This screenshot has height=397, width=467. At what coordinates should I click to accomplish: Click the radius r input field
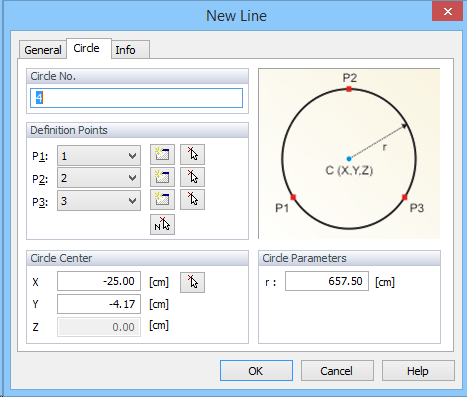click(x=327, y=281)
